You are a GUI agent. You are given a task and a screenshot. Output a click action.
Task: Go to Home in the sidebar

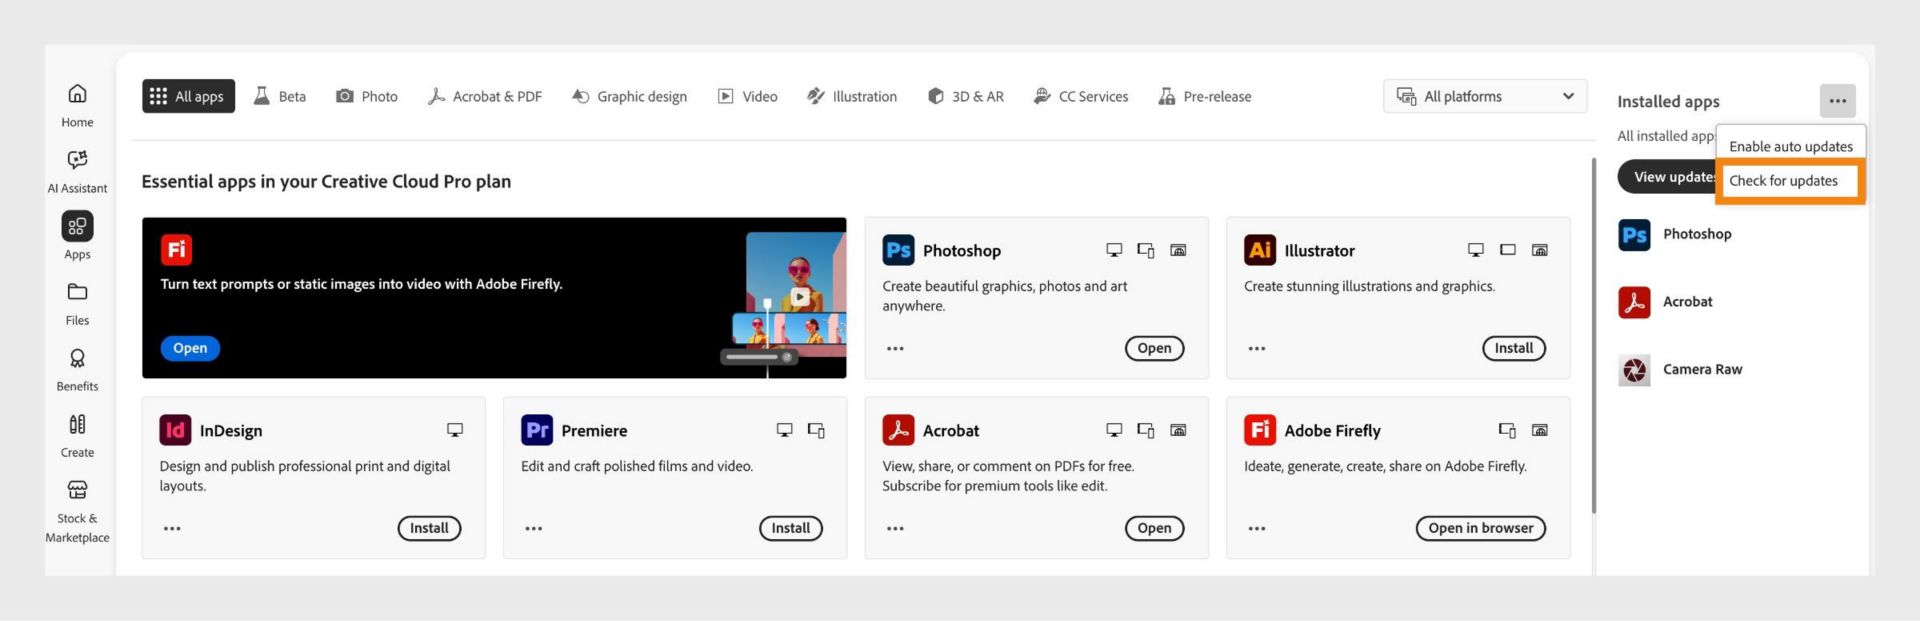pos(77,105)
